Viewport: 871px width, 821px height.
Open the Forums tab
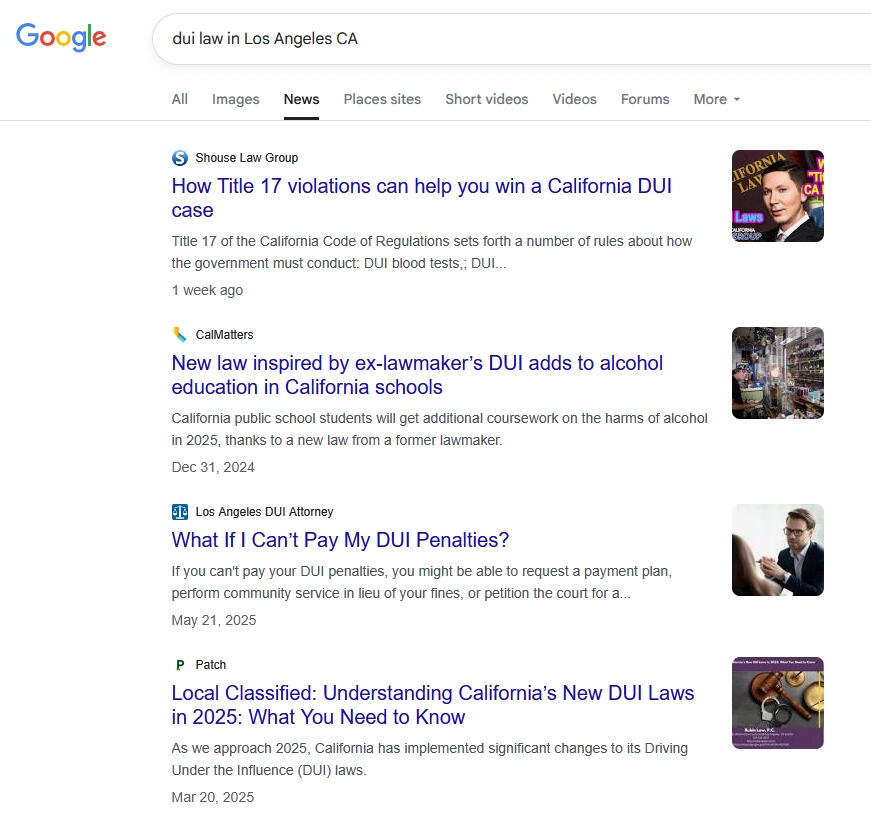[645, 99]
